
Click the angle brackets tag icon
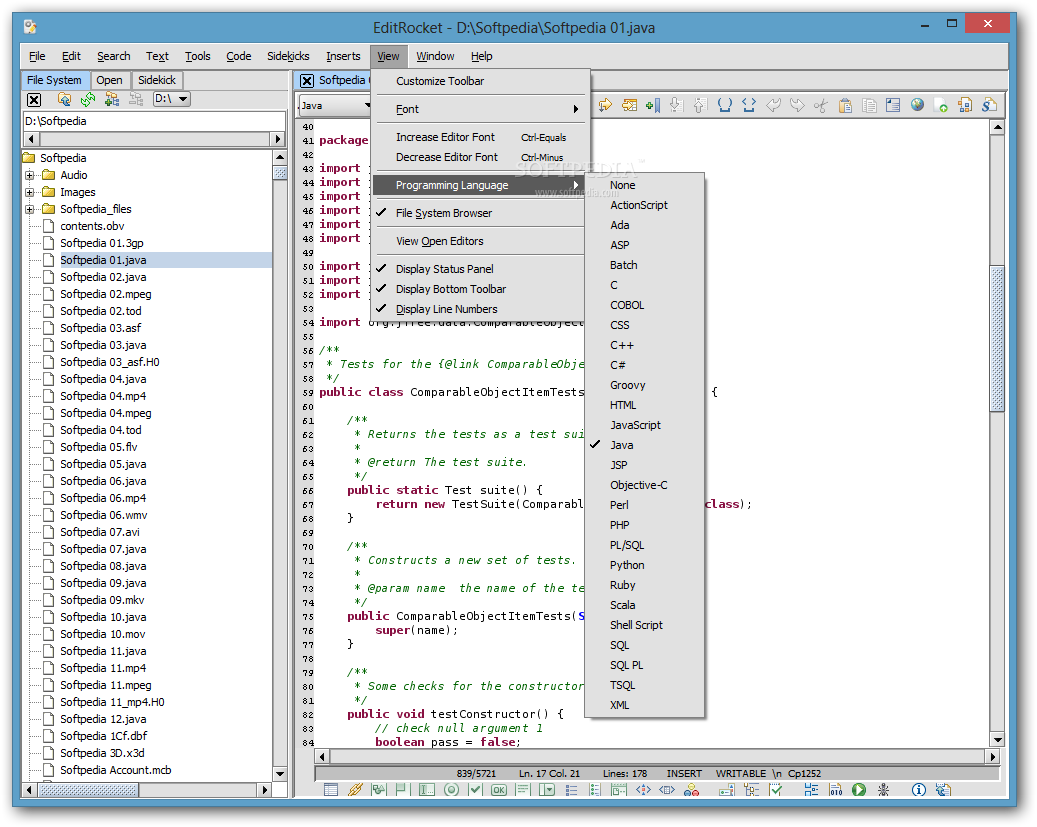tap(749, 105)
